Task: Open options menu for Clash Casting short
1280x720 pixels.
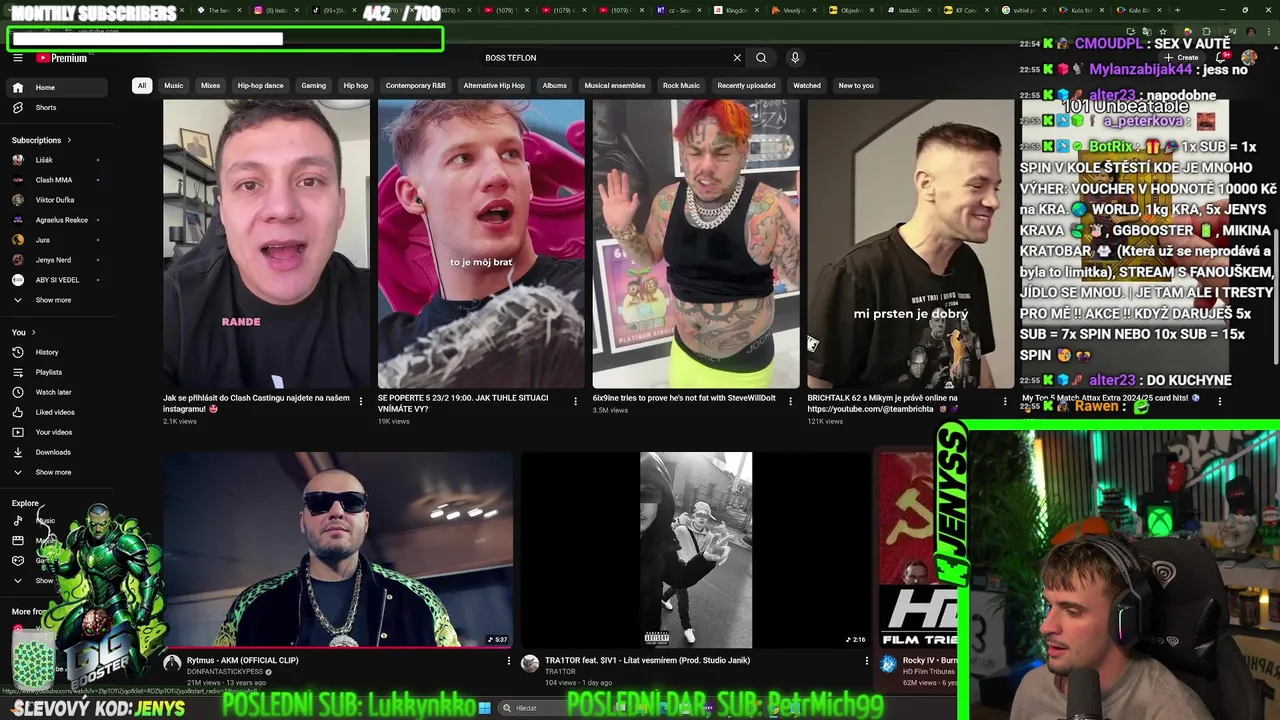Action: (x=361, y=402)
